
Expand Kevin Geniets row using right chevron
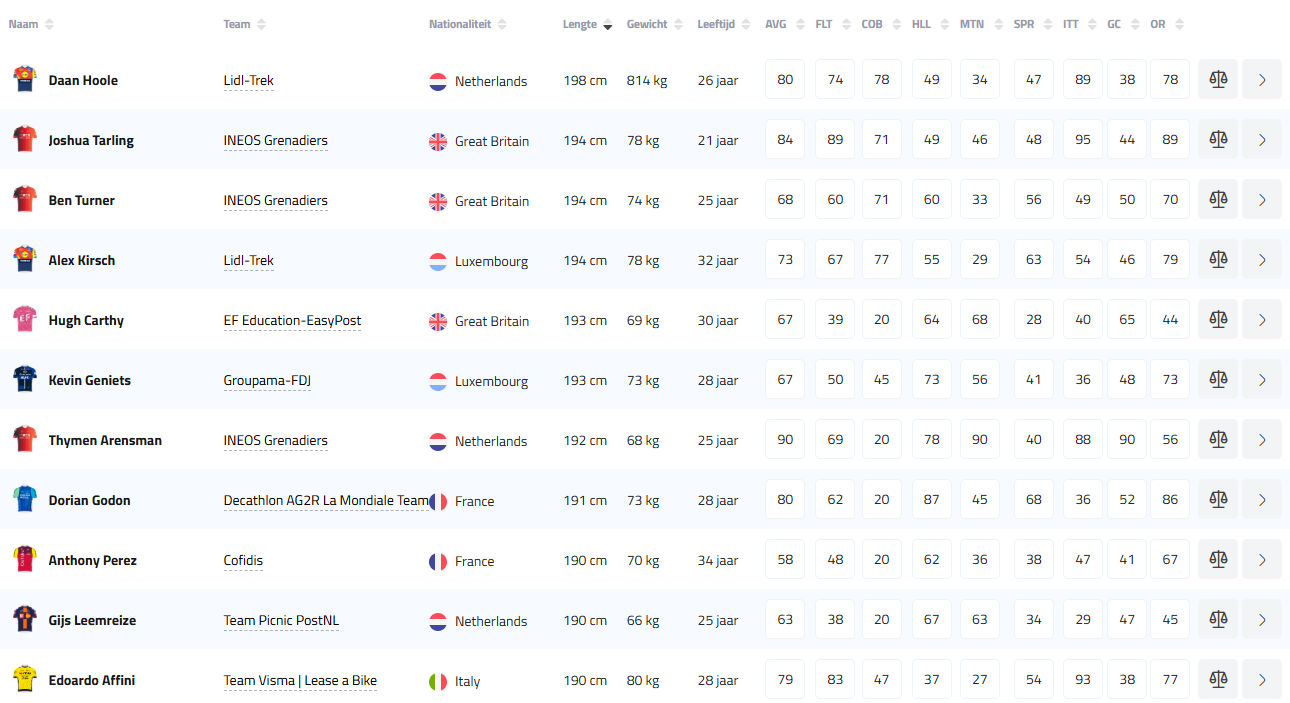coord(1261,380)
